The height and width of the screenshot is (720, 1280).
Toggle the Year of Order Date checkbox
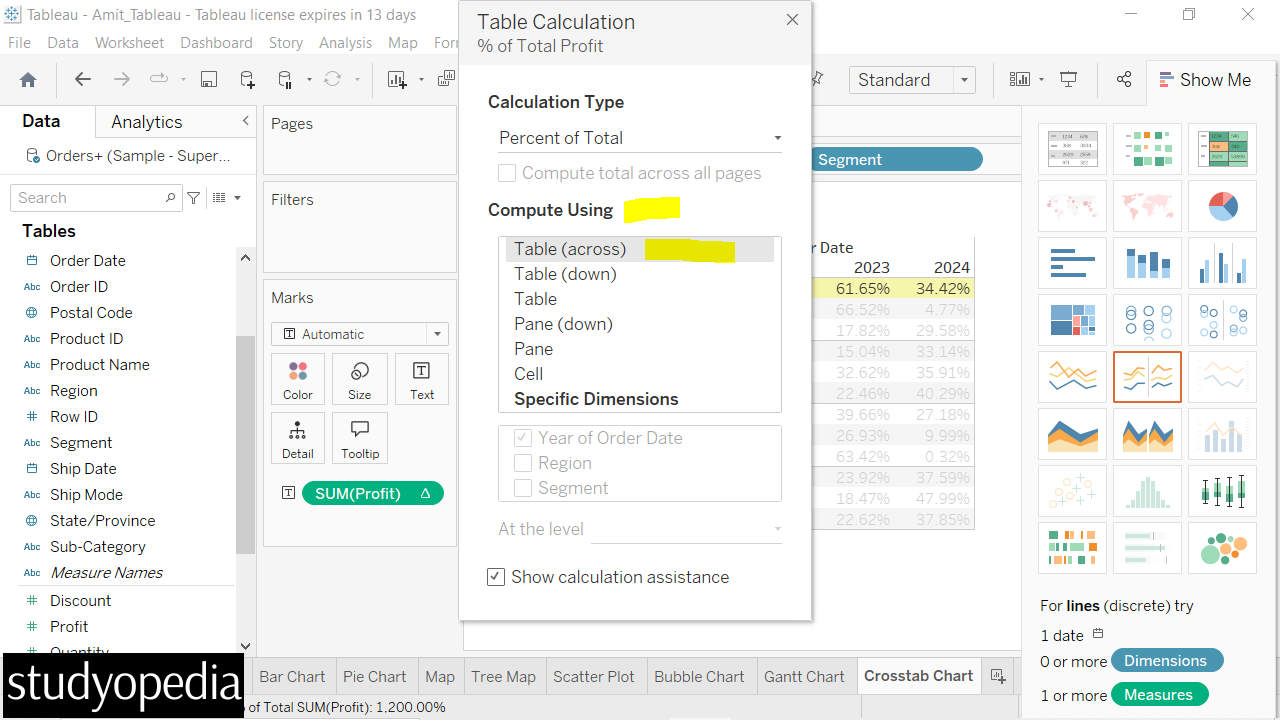[x=522, y=438]
